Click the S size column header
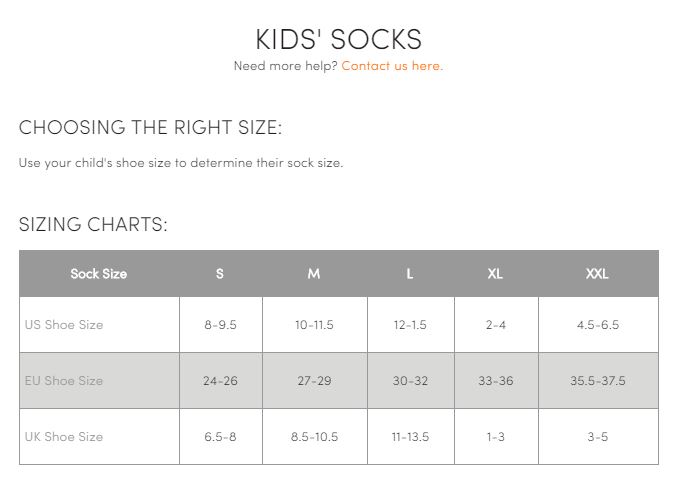Viewport: 681px width, 484px height. [x=220, y=274]
